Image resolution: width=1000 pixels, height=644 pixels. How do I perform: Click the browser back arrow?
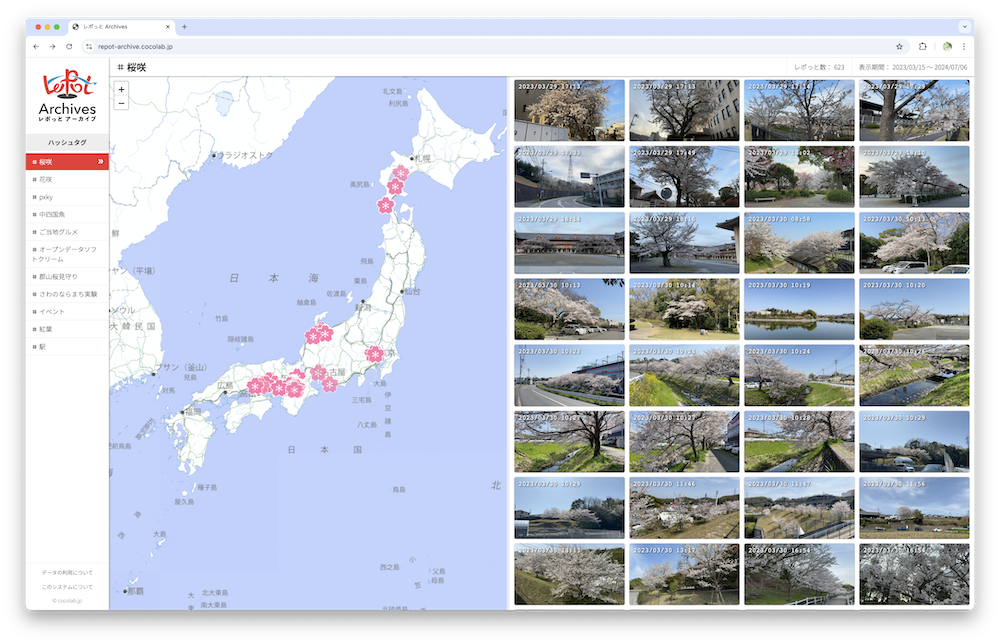(x=37, y=47)
